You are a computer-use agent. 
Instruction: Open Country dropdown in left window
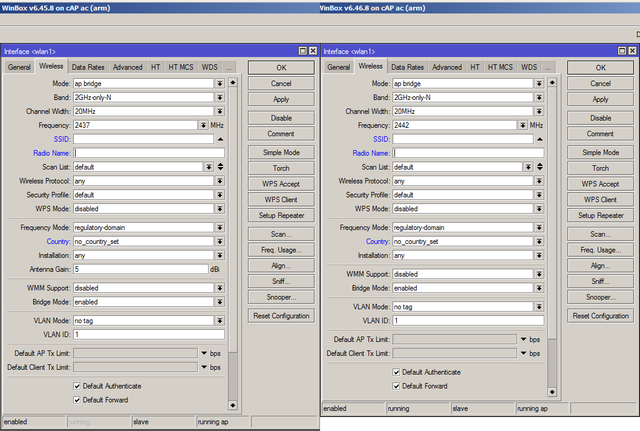click(220, 242)
